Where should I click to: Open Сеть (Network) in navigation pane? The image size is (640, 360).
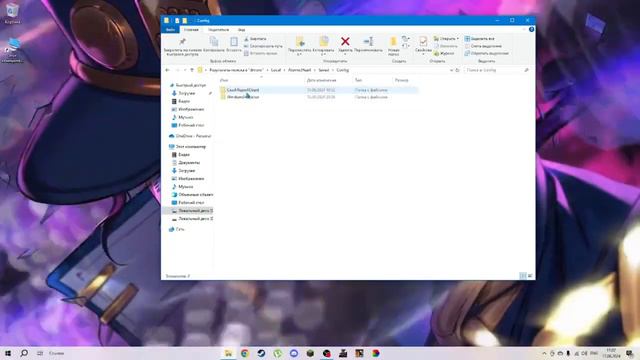click(x=177, y=229)
